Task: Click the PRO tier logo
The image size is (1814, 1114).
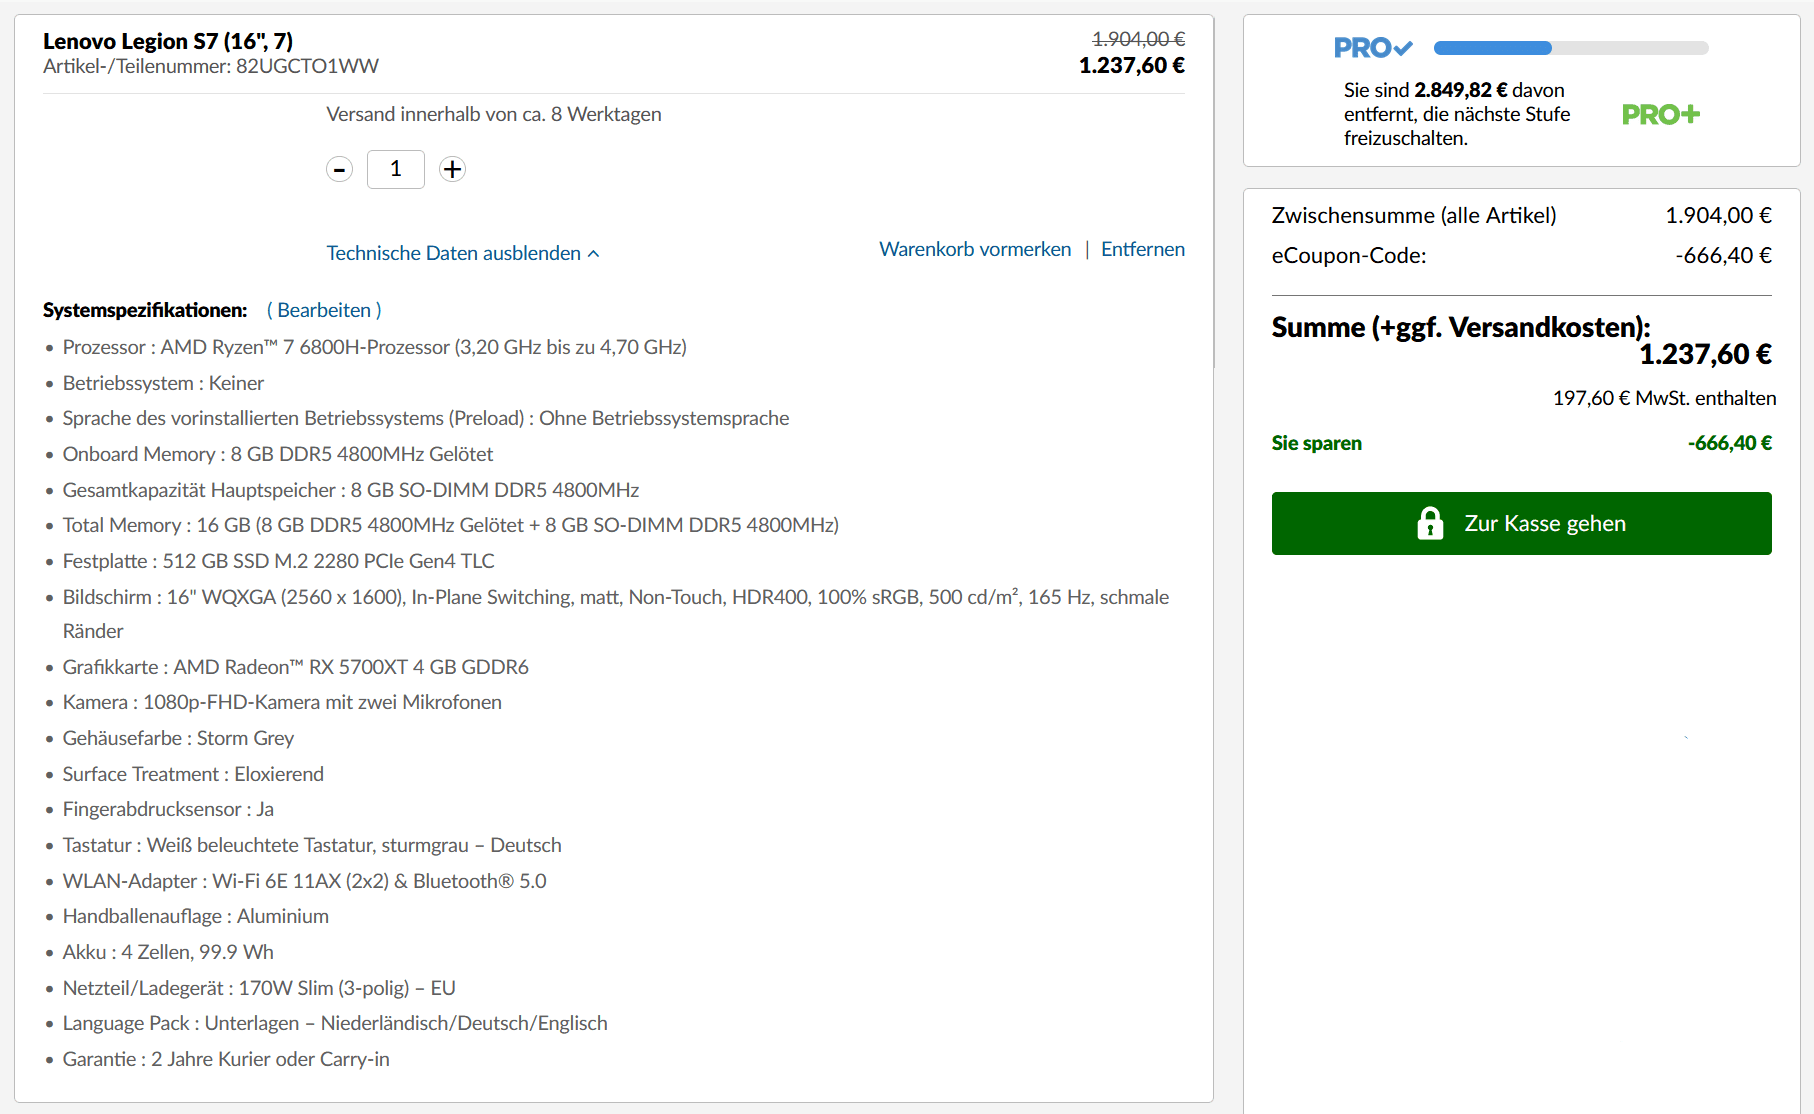Action: pos(1373,48)
